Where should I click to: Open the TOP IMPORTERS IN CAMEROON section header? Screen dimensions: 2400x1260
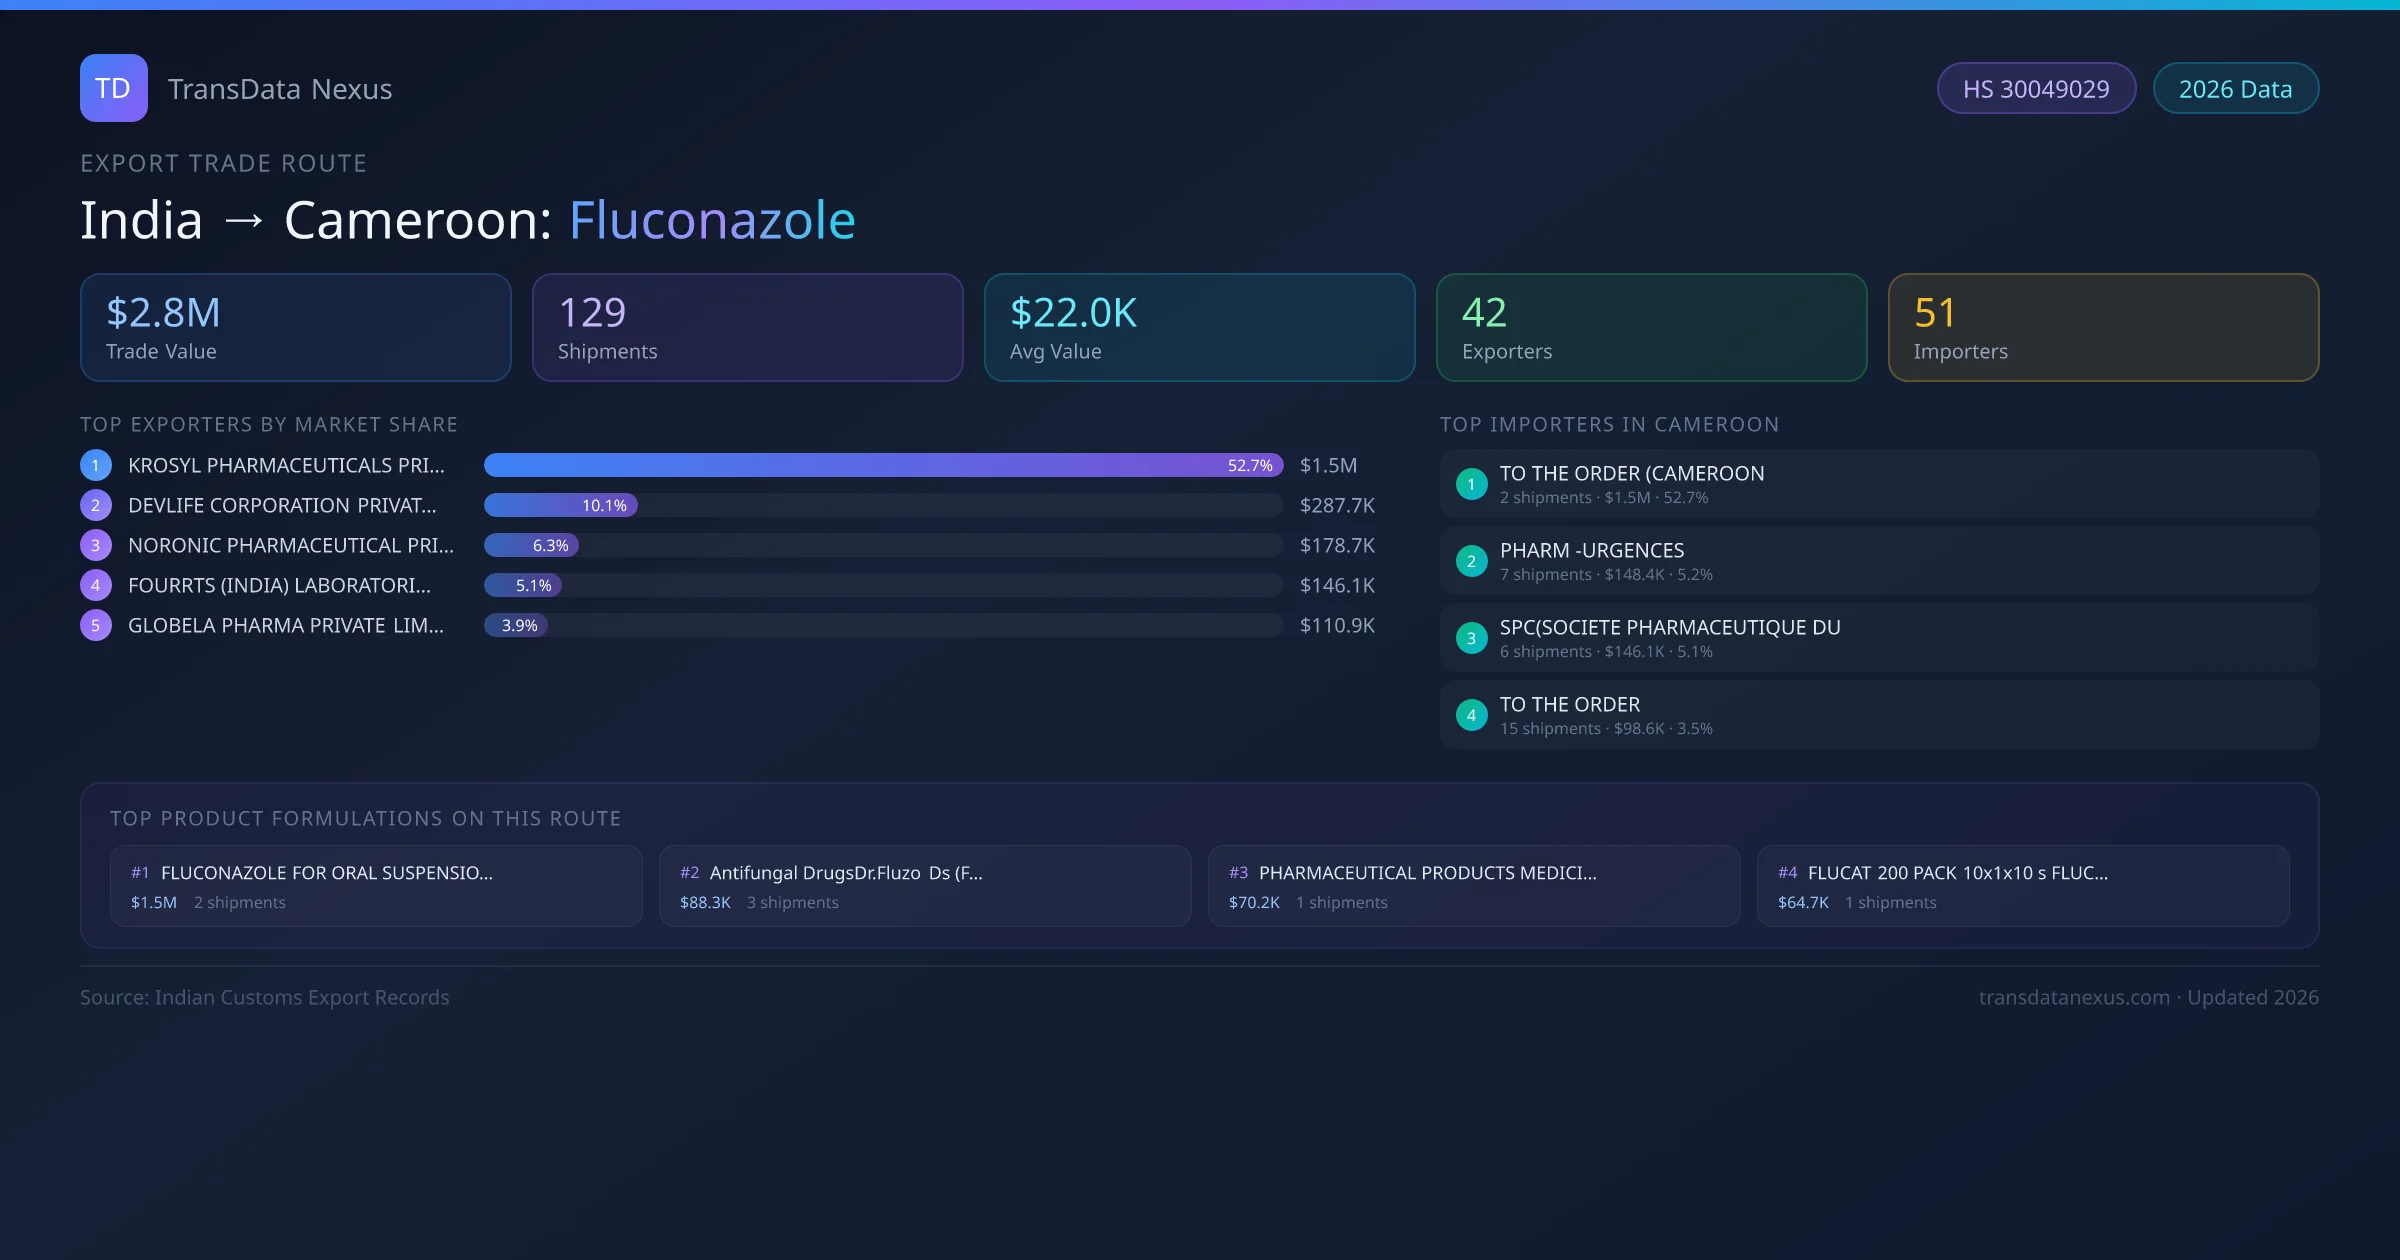pos(1610,424)
